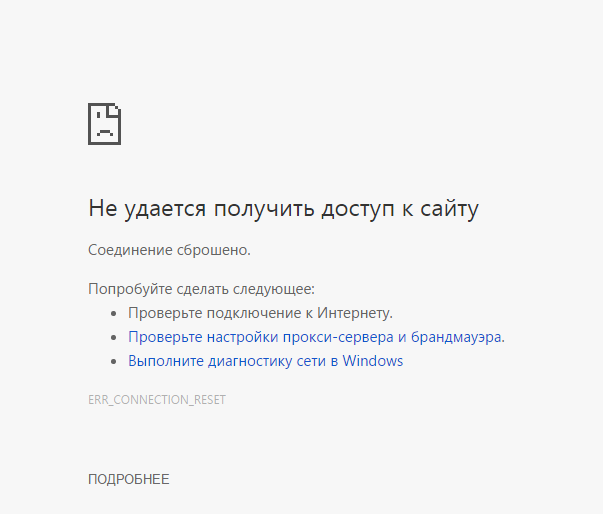Click the ERR_CONNECTION_RESET error code
This screenshot has width=603, height=514.
pos(157,400)
